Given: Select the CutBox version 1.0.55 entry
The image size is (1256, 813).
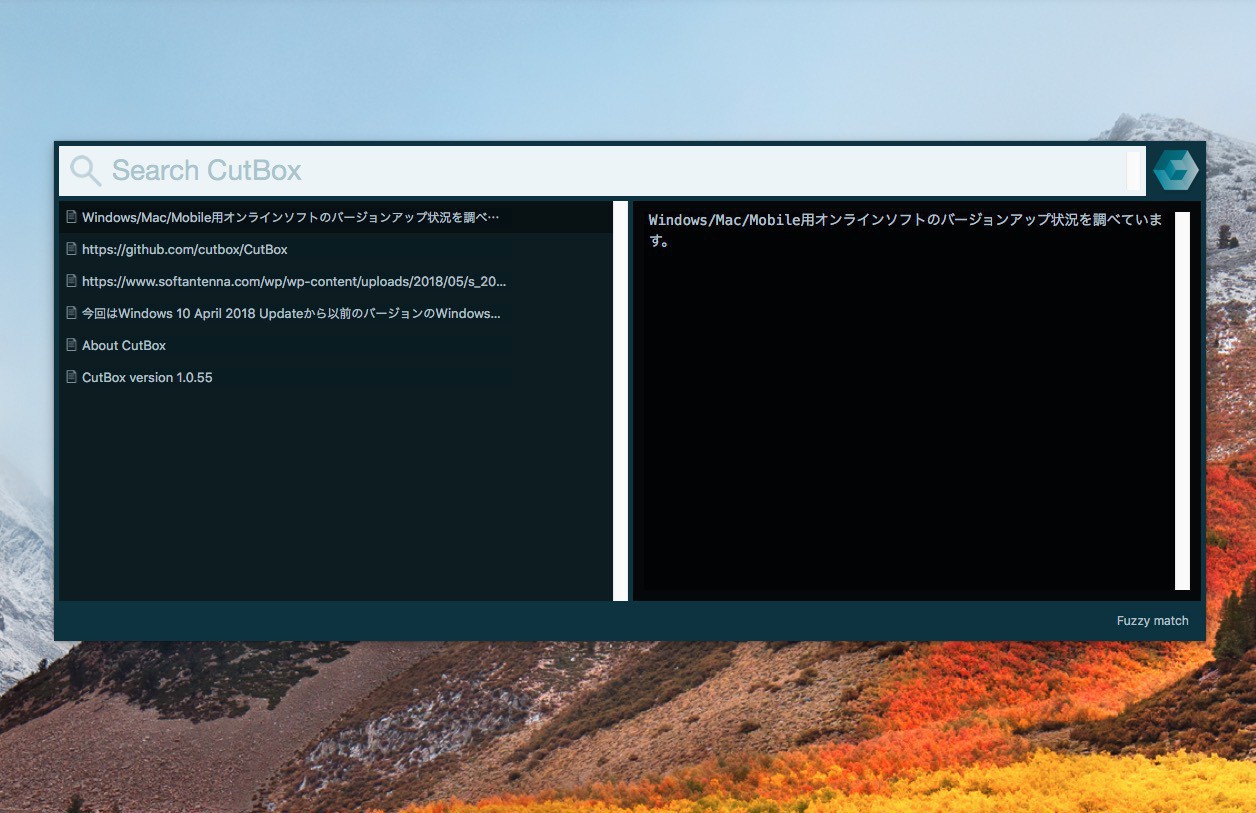Looking at the screenshot, I should click(336, 377).
